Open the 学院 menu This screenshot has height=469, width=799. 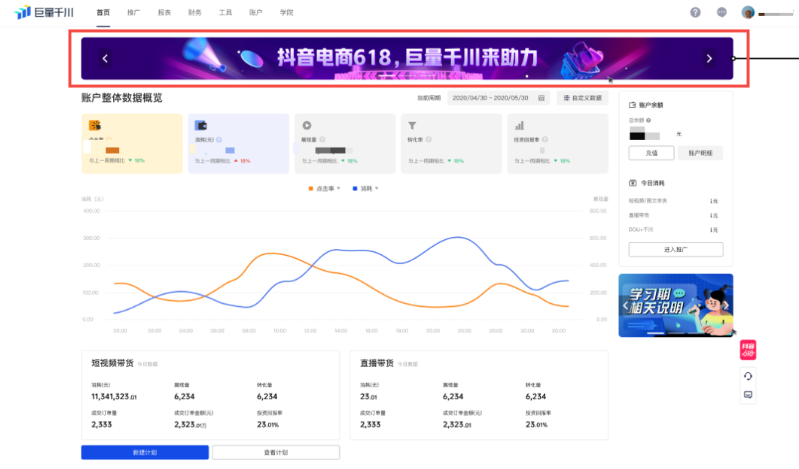pos(286,13)
